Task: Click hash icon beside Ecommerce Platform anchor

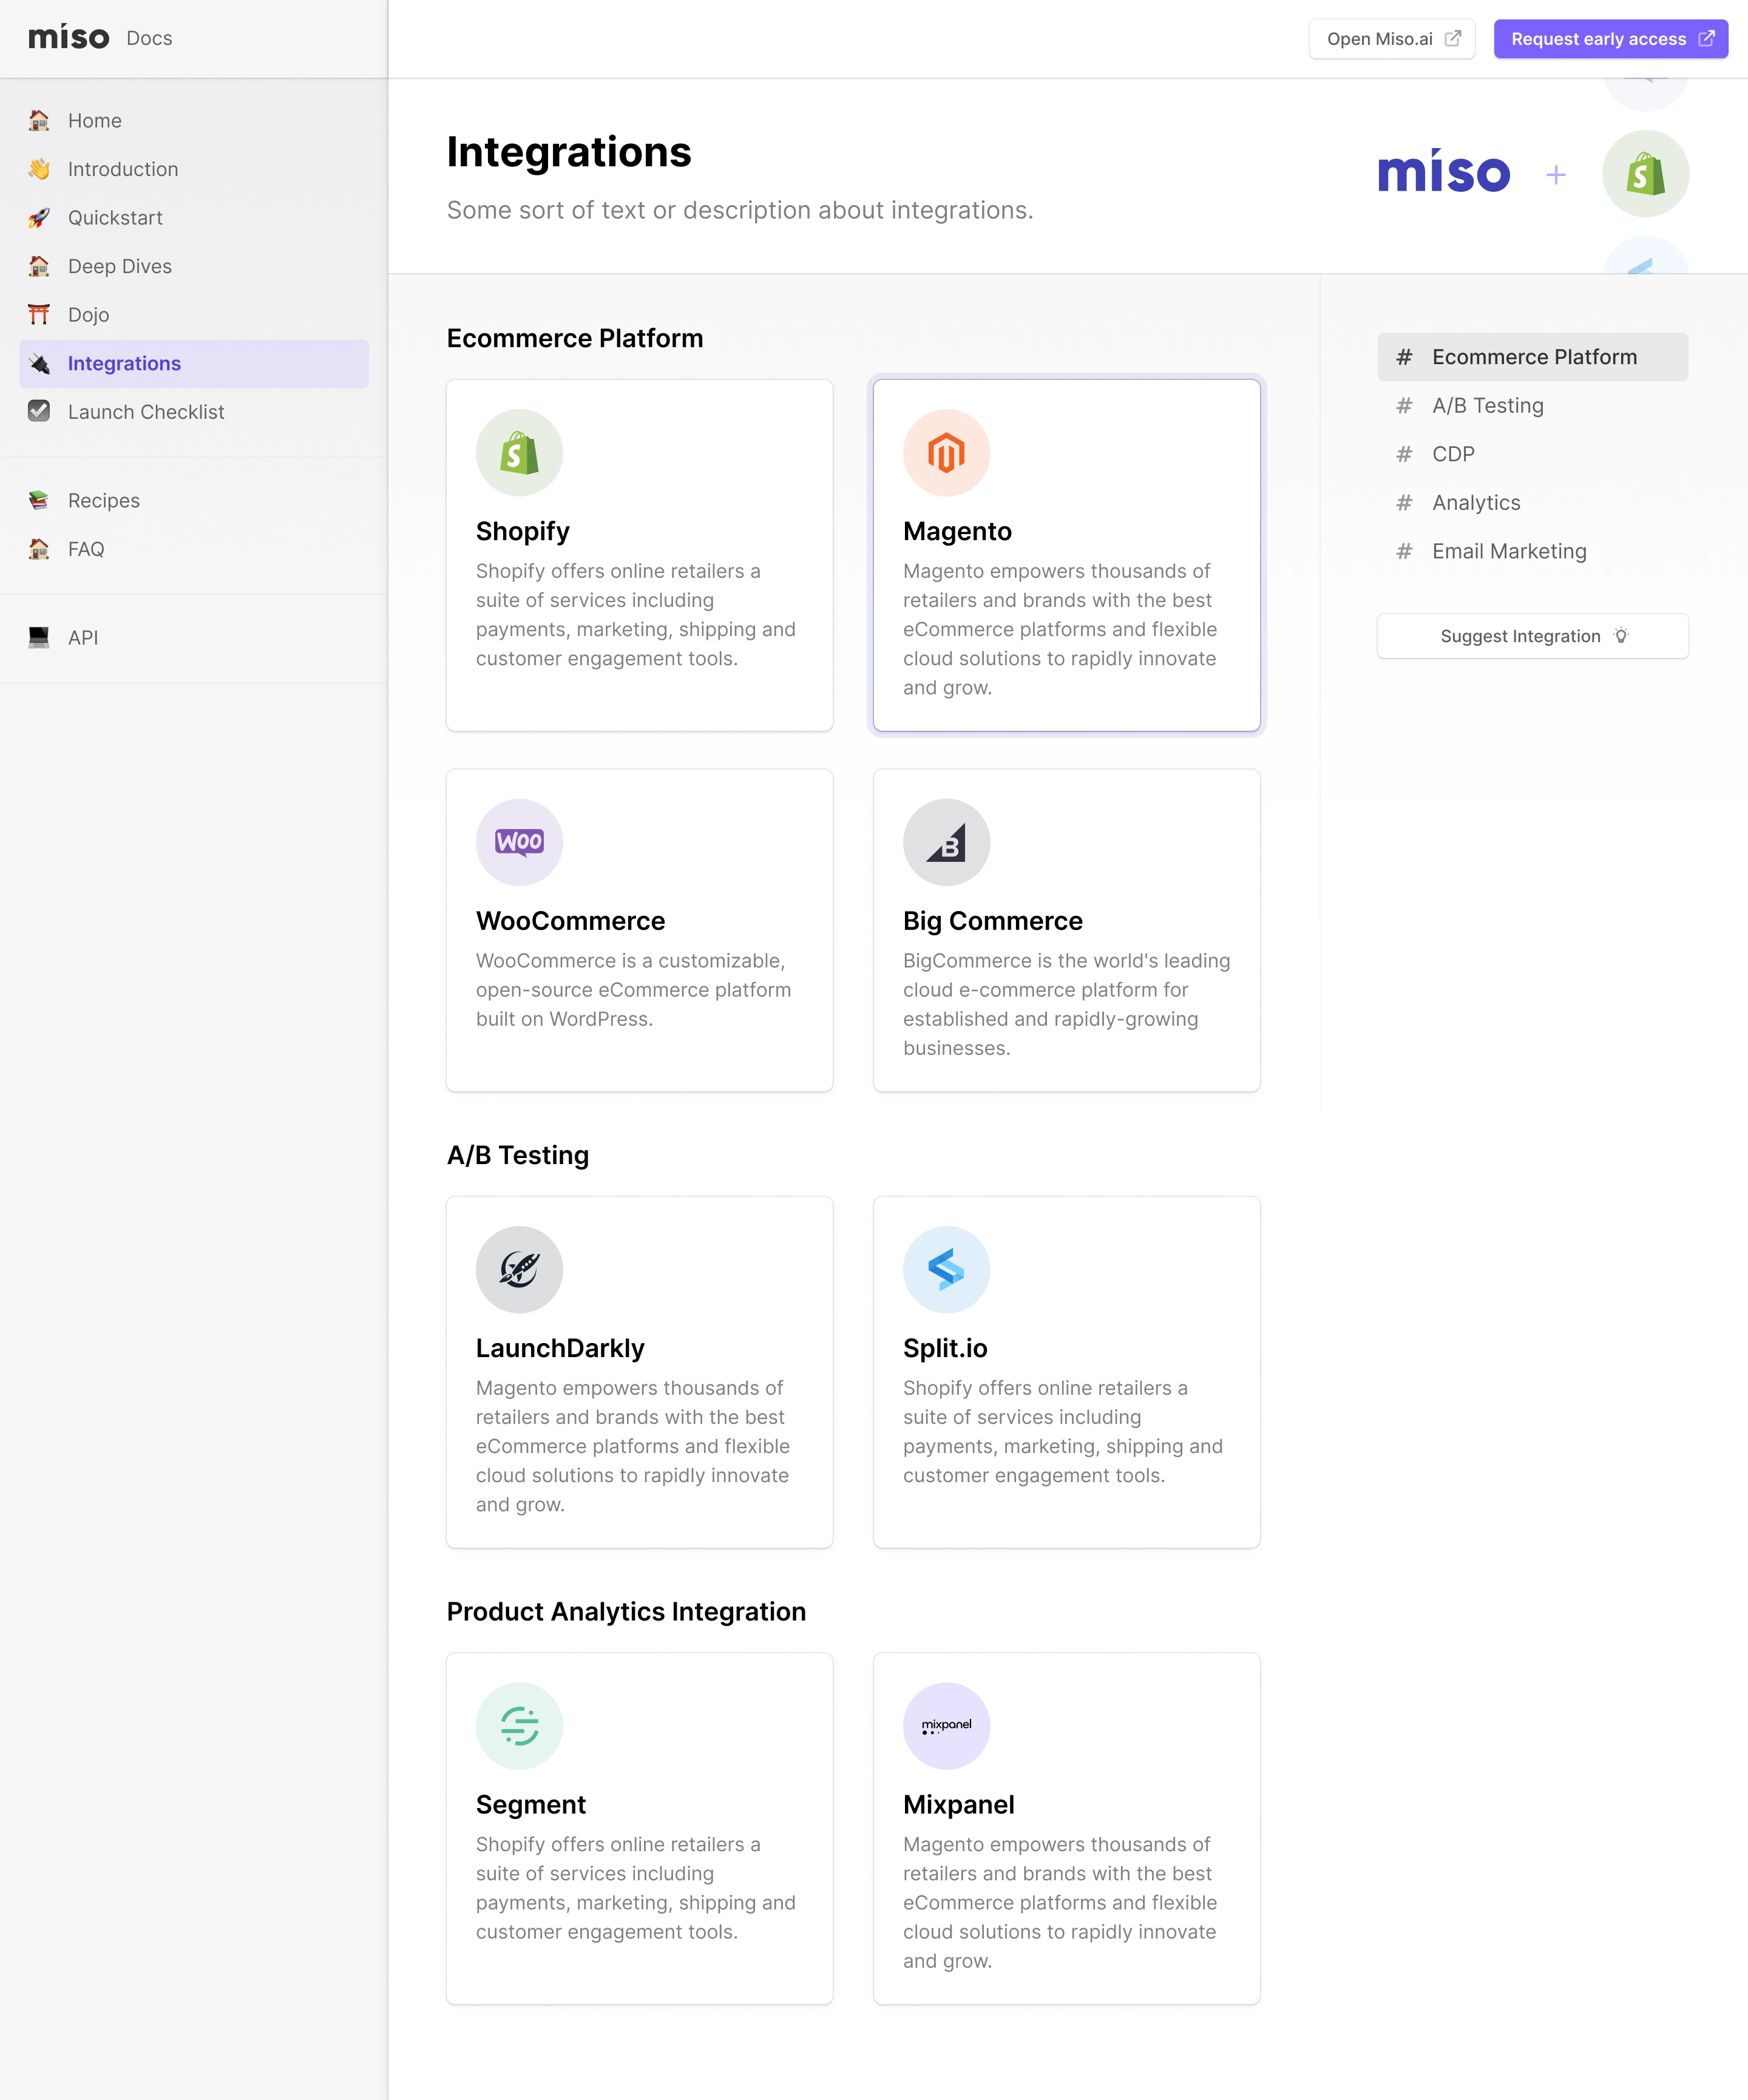Action: coord(1404,357)
